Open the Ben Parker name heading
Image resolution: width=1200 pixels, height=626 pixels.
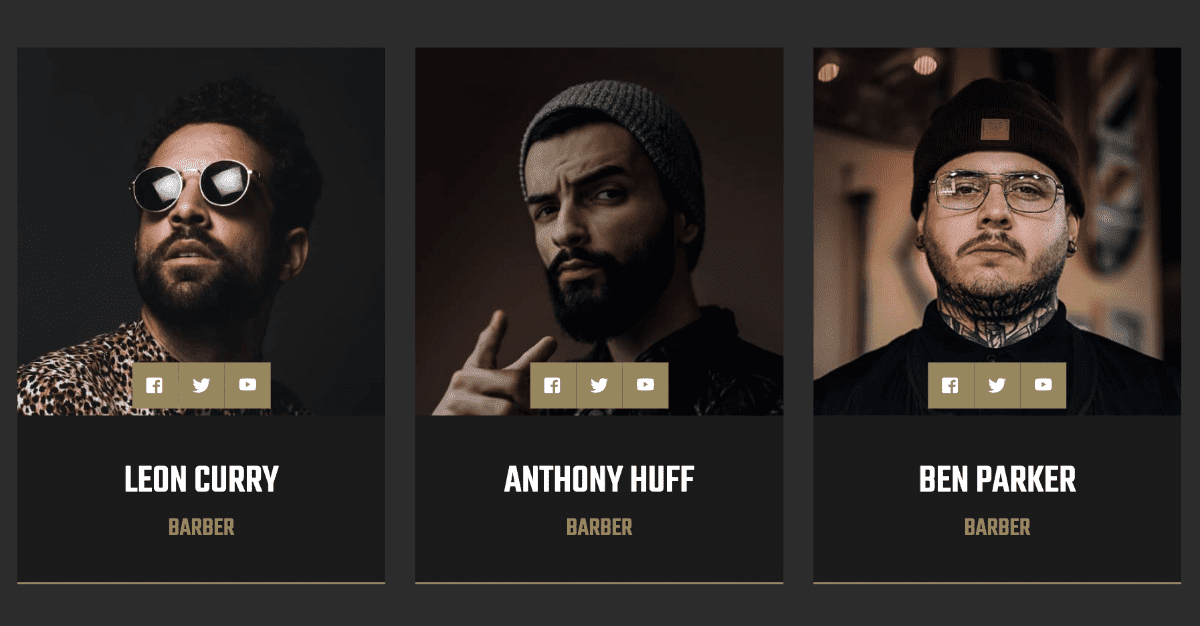coord(997,480)
